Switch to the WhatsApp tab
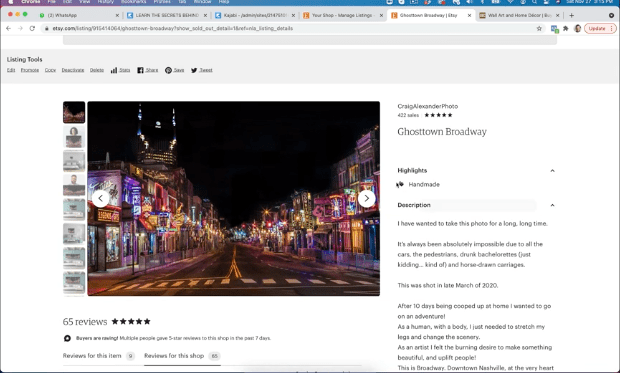 pyautogui.click(x=62, y=15)
